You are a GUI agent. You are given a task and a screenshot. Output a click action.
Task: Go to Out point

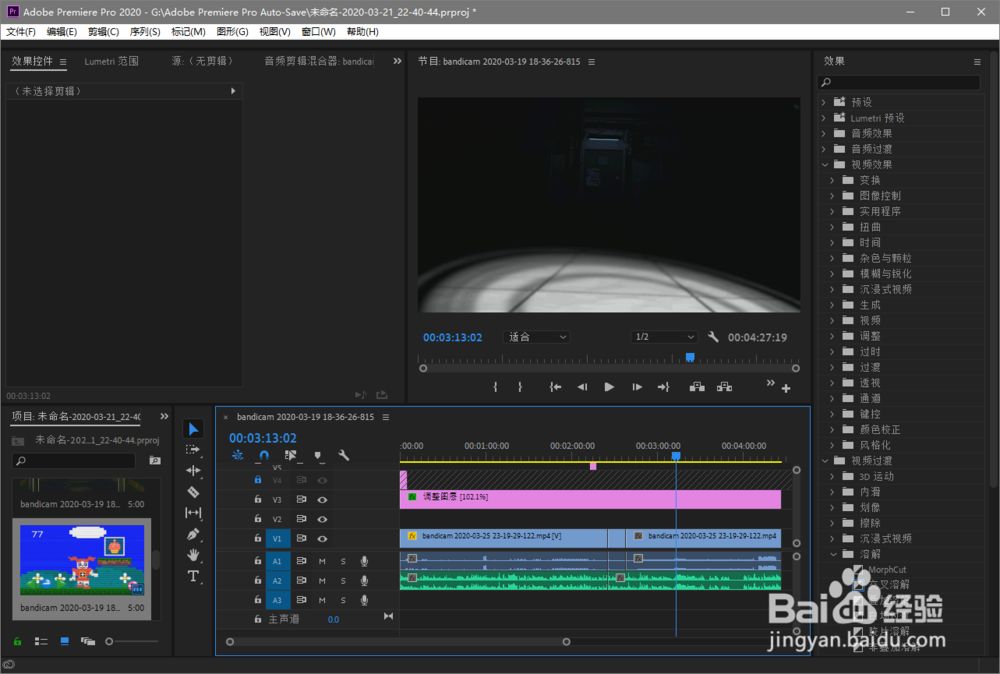[x=663, y=387]
